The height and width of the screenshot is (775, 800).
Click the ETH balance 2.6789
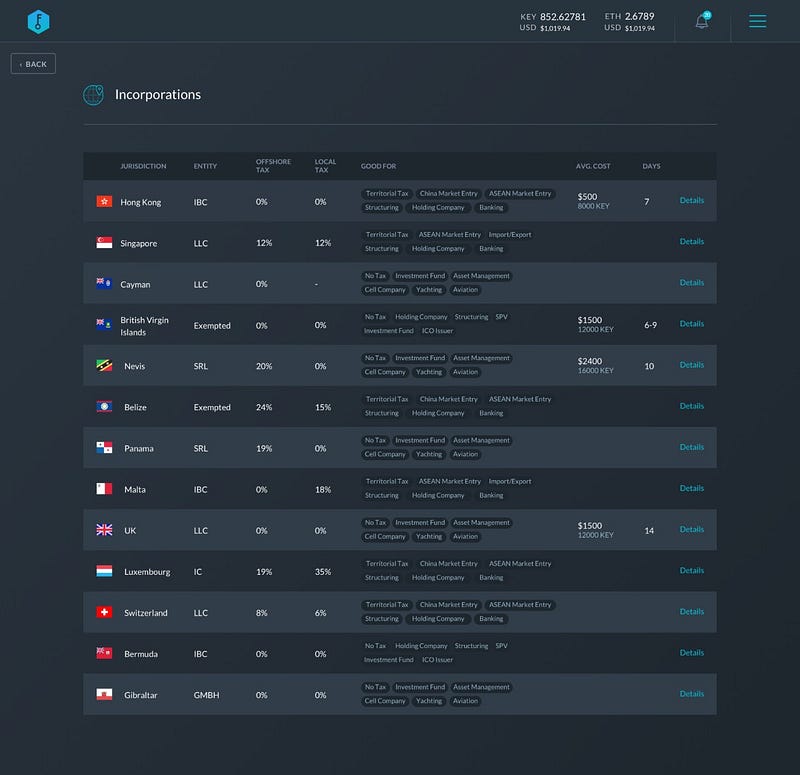[639, 16]
